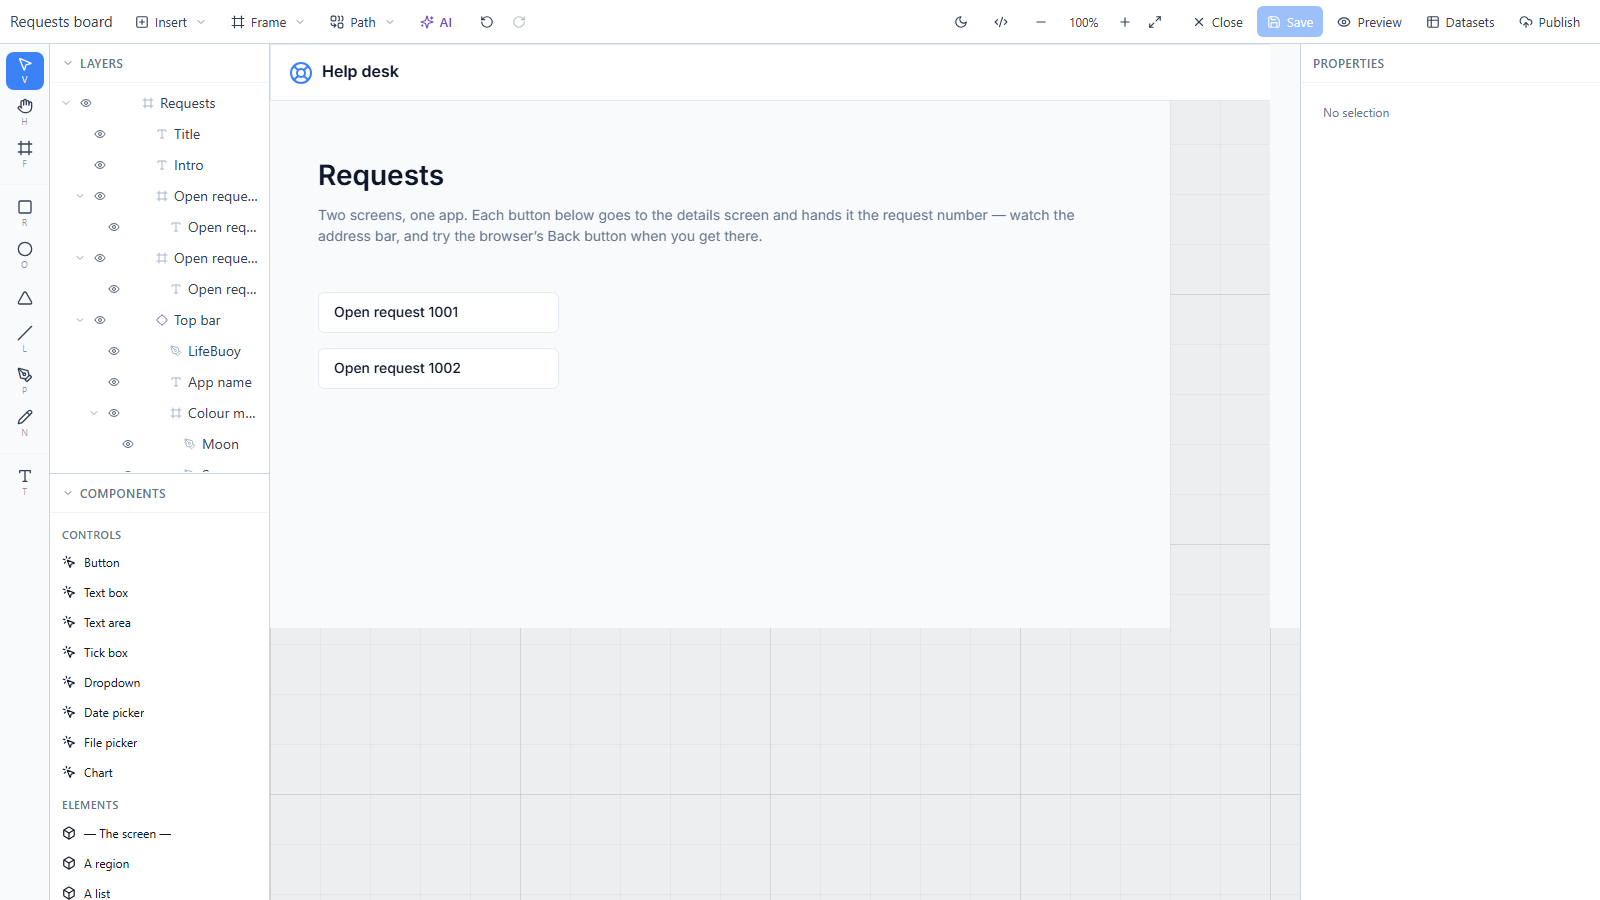Select the Triangle shape tool

(x=25, y=298)
